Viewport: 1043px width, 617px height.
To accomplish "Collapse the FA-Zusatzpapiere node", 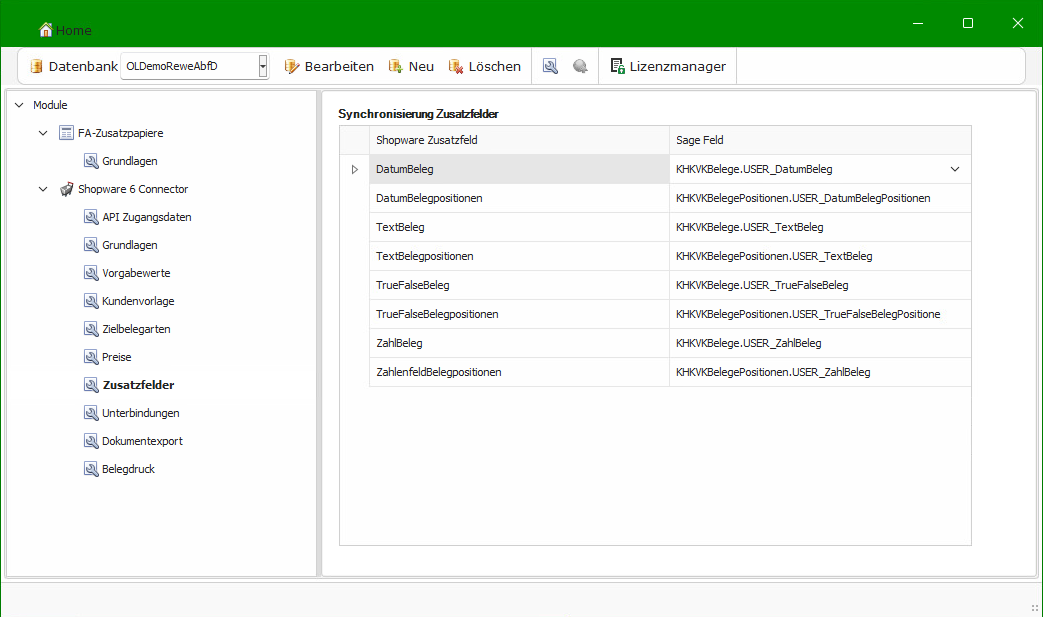I will coord(43,133).
